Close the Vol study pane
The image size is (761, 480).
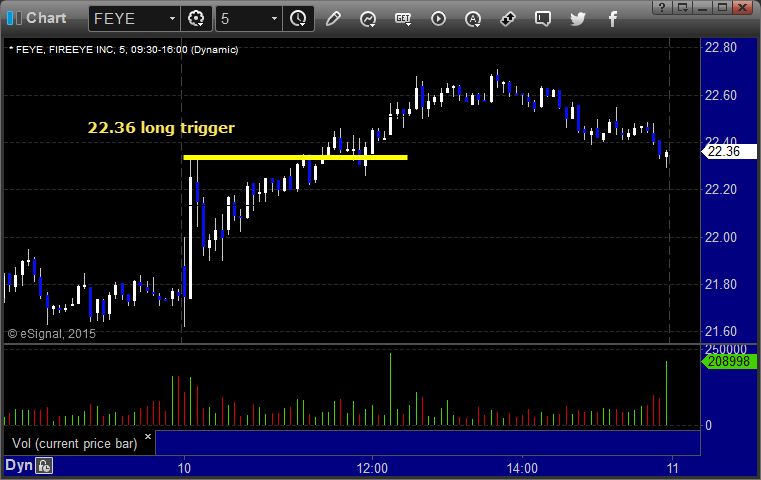pos(148,436)
